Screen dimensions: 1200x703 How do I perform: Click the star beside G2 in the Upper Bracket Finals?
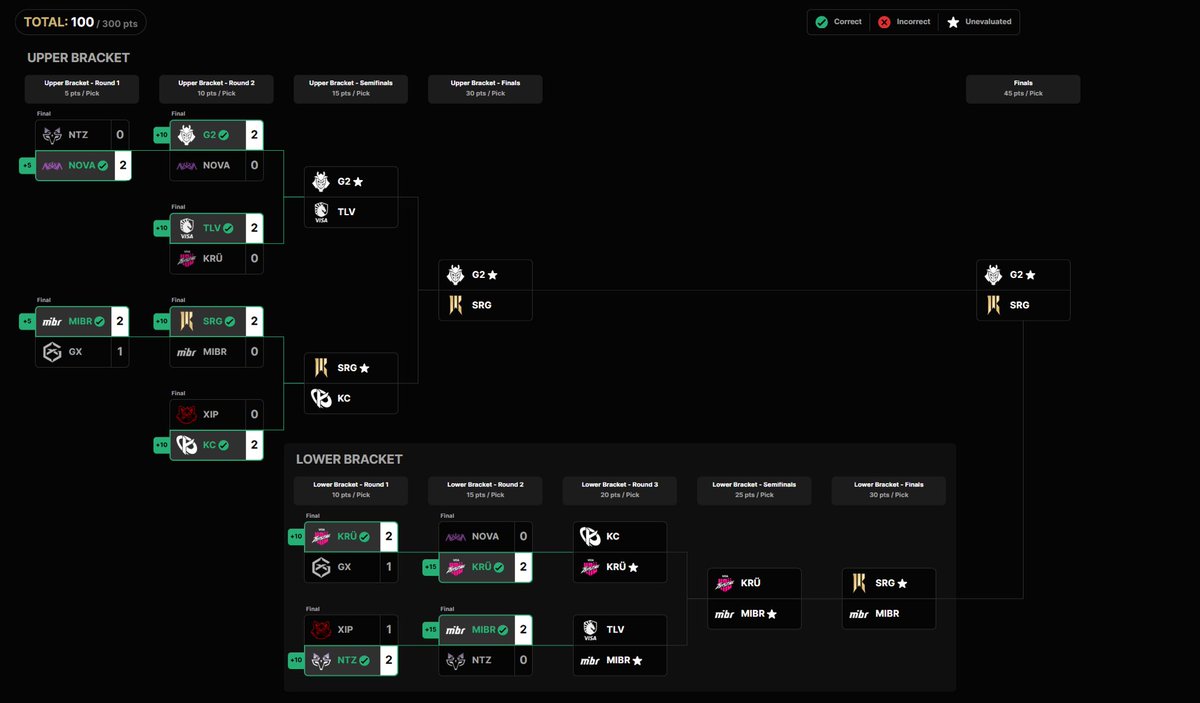click(x=492, y=275)
